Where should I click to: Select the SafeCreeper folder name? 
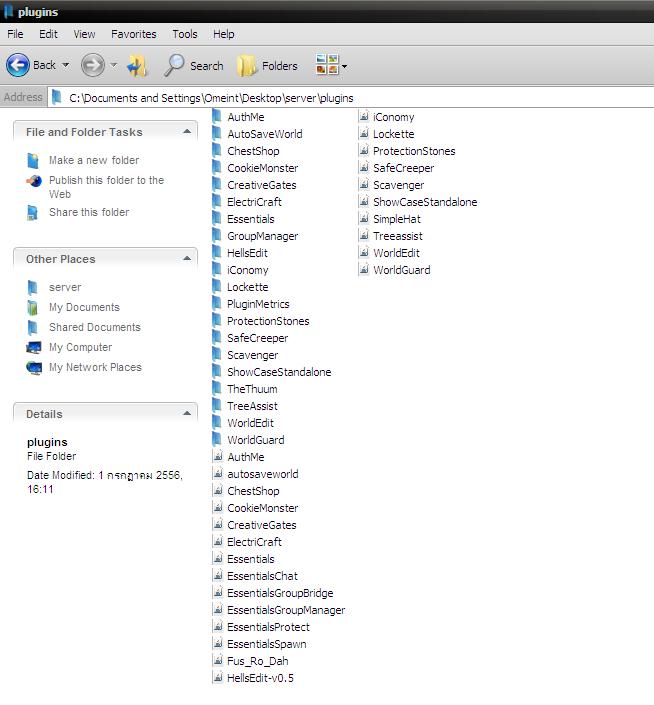pyautogui.click(x=258, y=338)
